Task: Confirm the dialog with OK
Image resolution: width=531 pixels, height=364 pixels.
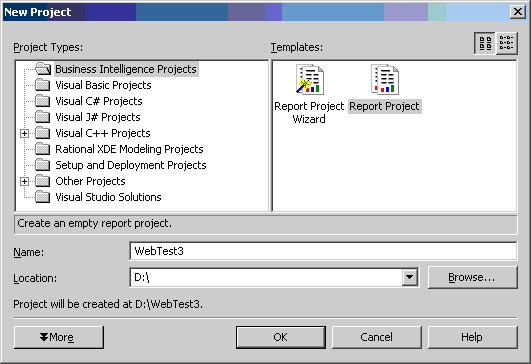Action: [281, 337]
